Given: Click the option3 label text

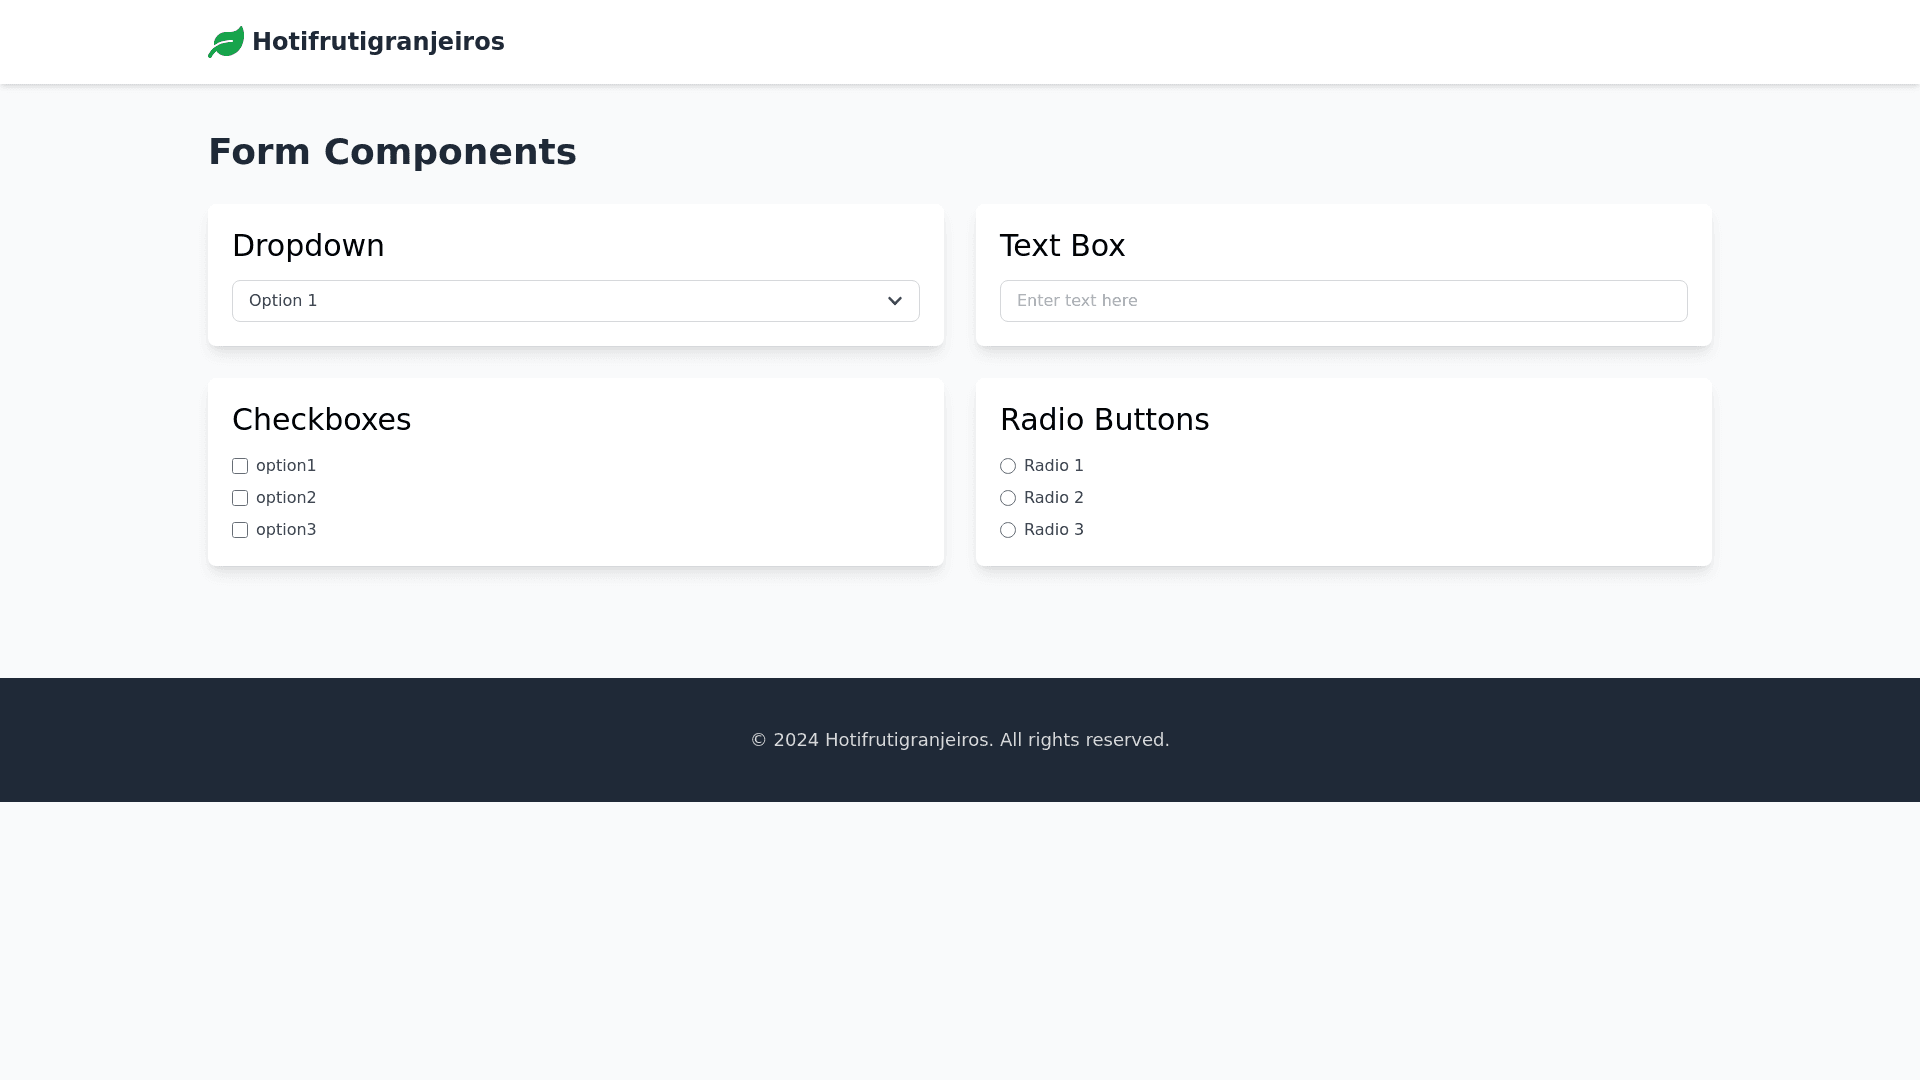Looking at the screenshot, I should tap(286, 530).
